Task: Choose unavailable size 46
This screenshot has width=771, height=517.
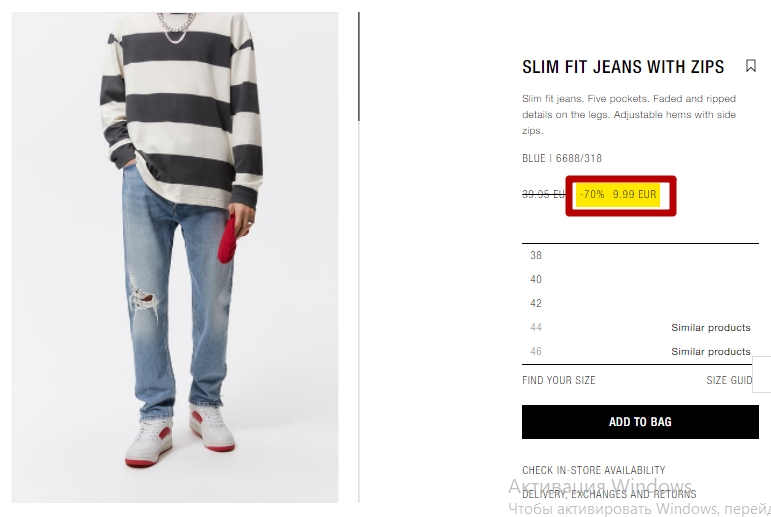Action: coord(536,351)
